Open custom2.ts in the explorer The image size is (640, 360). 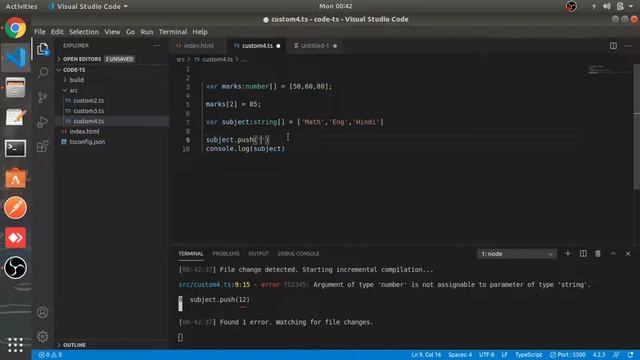tap(89, 100)
